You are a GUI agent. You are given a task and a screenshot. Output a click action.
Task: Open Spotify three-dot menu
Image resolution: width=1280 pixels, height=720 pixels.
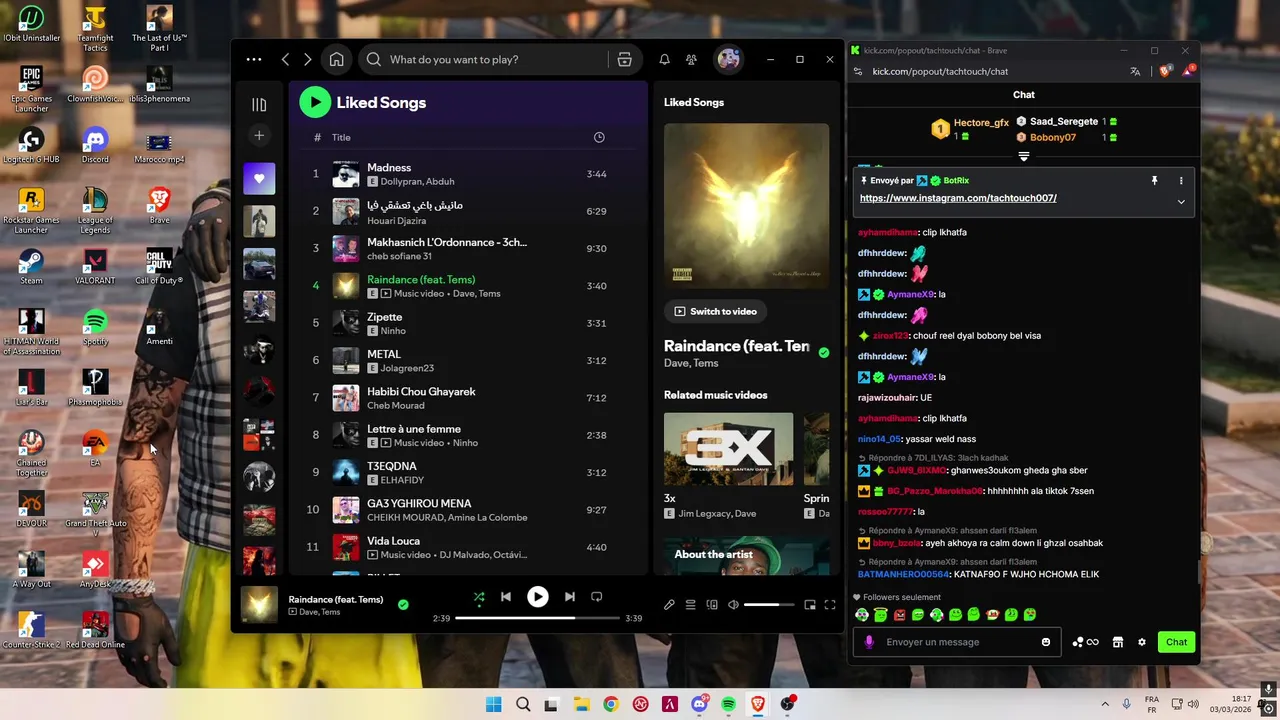click(x=254, y=59)
